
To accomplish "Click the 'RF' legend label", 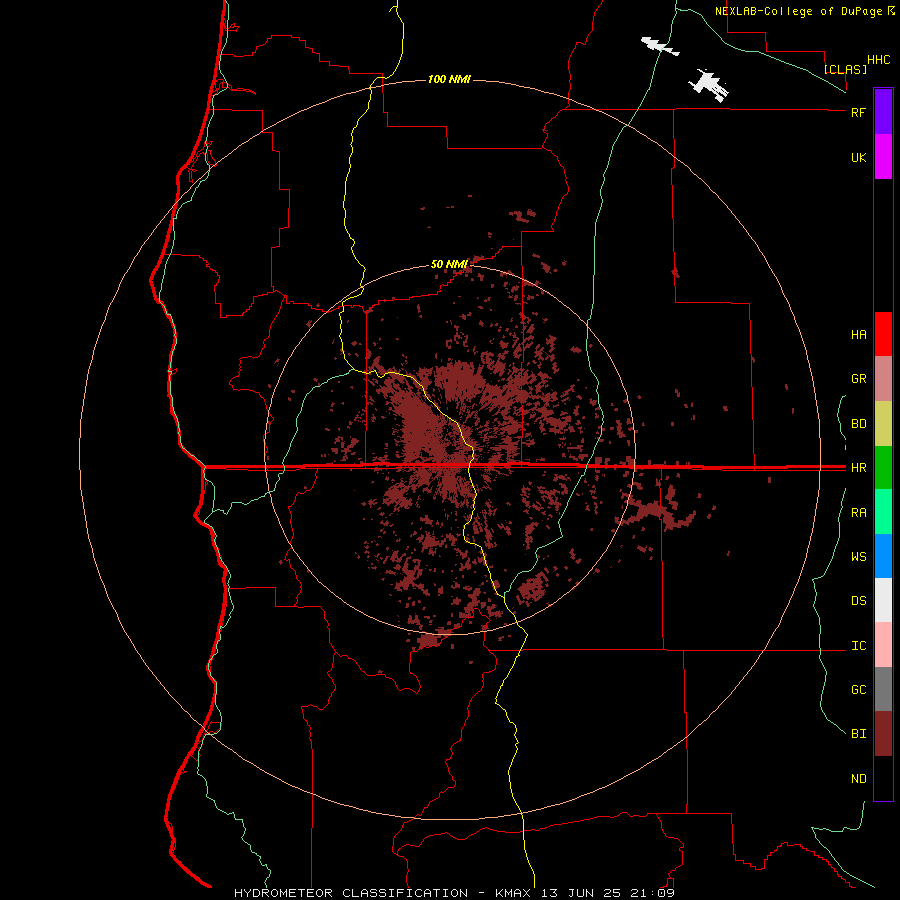I will (858, 112).
